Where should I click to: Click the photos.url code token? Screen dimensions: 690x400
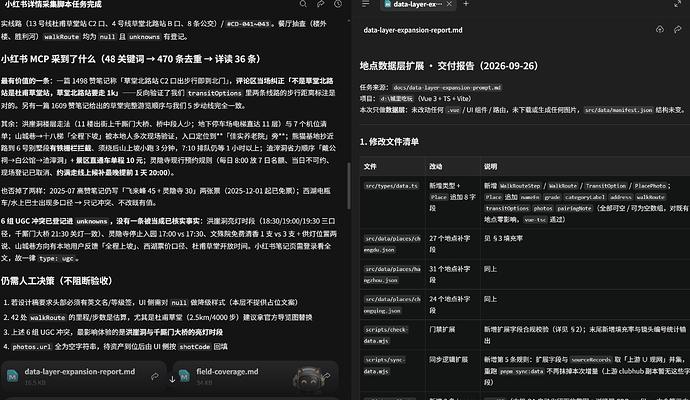pos(31,347)
